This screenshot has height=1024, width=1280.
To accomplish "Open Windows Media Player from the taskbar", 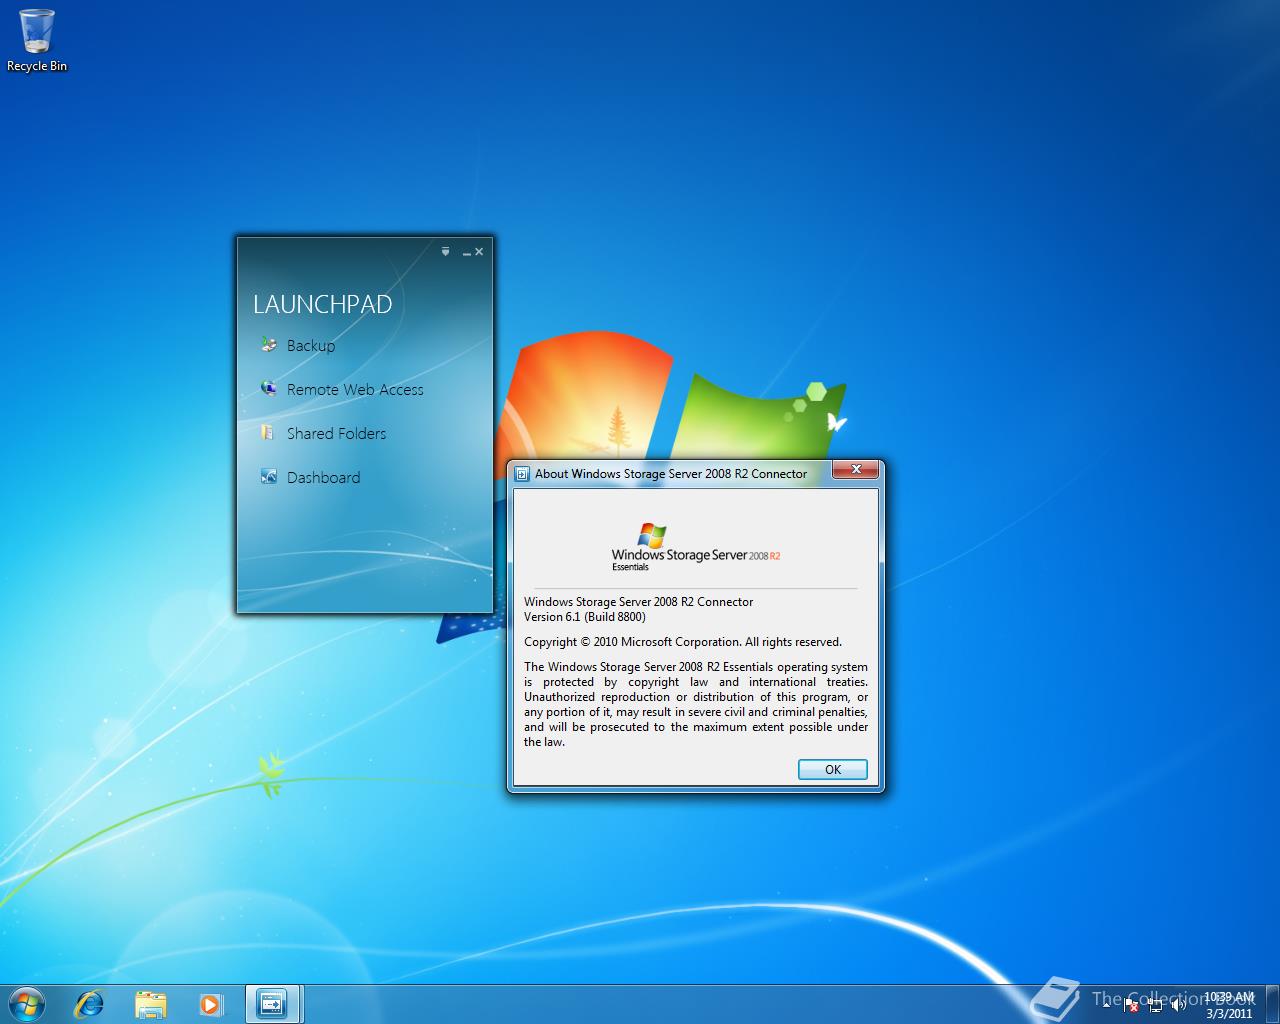I will coord(211,1003).
